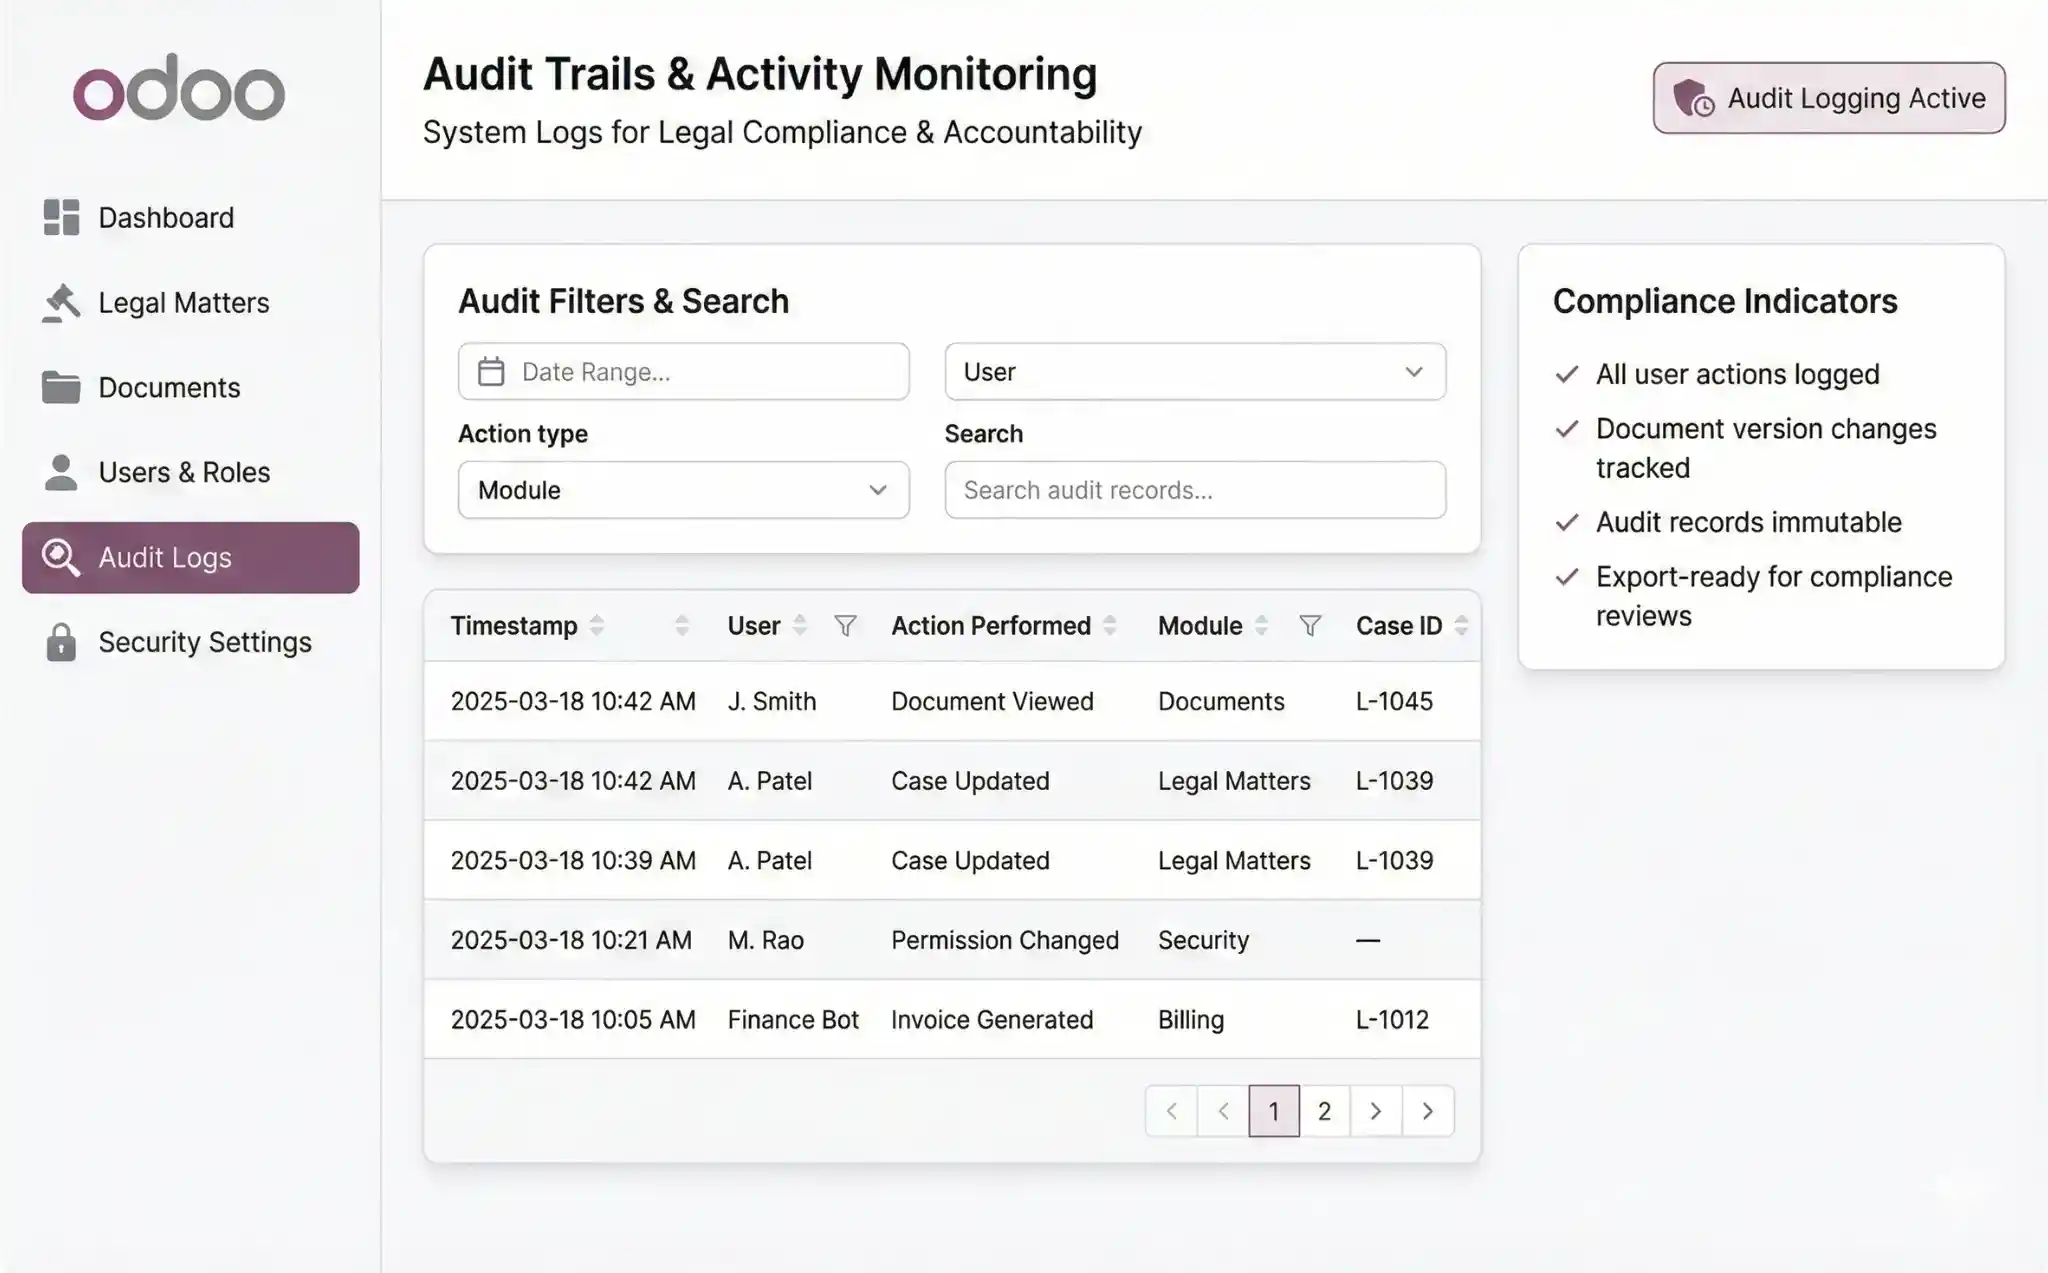
Task: Open Documents via the folder icon
Action: [61, 387]
